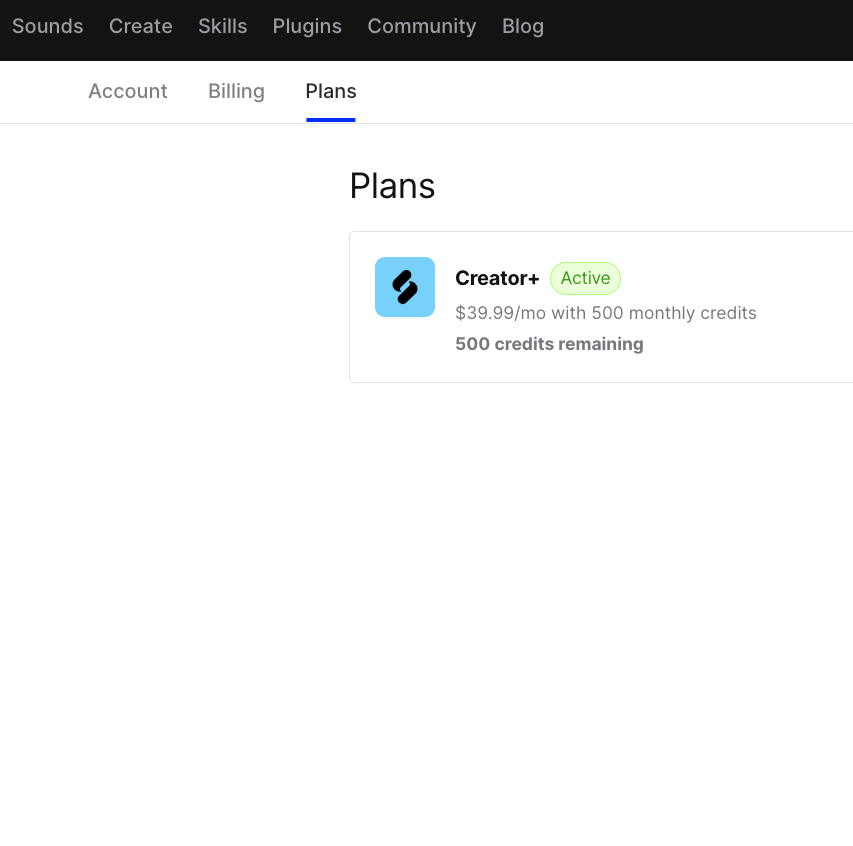
Task: Switch to the Account tab
Action: (x=128, y=91)
